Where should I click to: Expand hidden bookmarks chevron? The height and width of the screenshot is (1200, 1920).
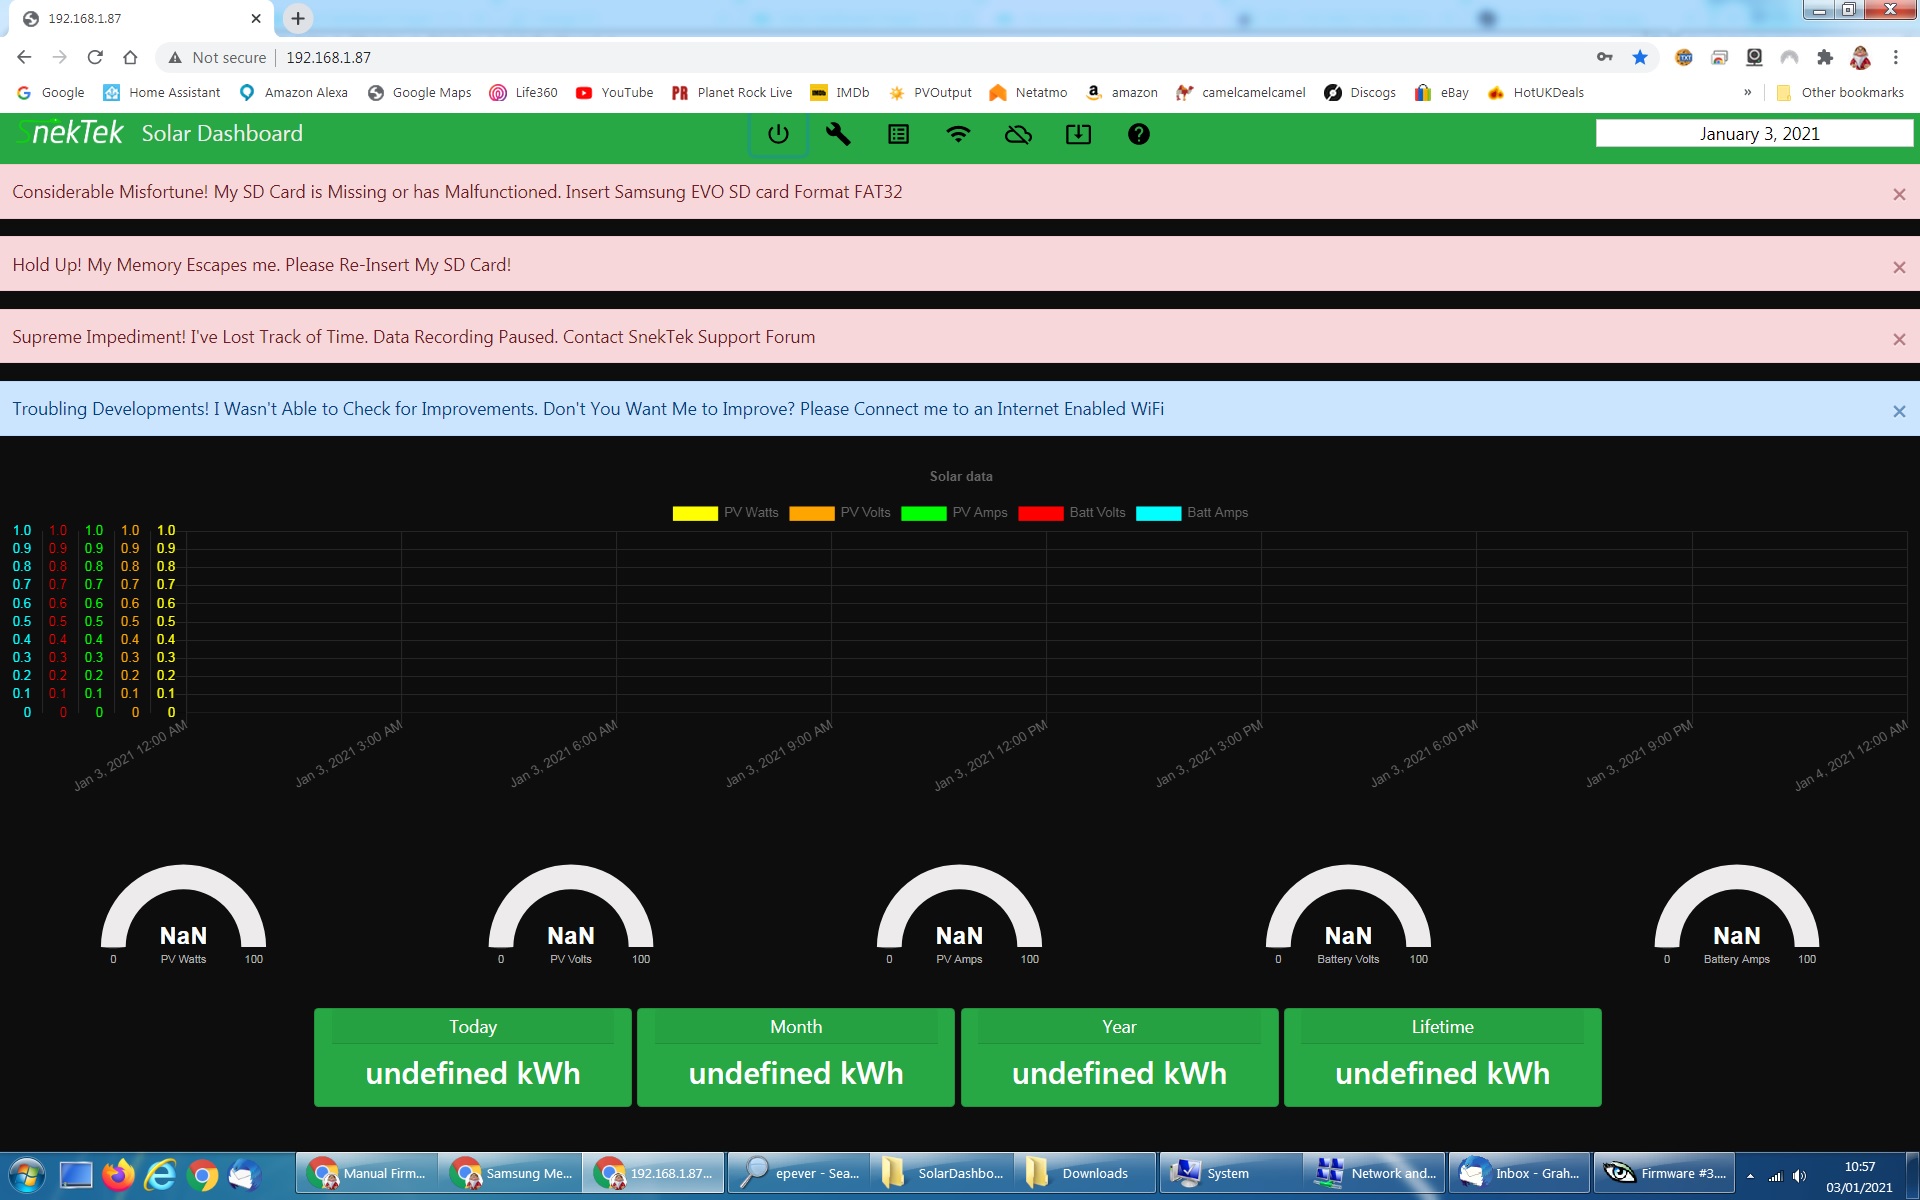1747,93
